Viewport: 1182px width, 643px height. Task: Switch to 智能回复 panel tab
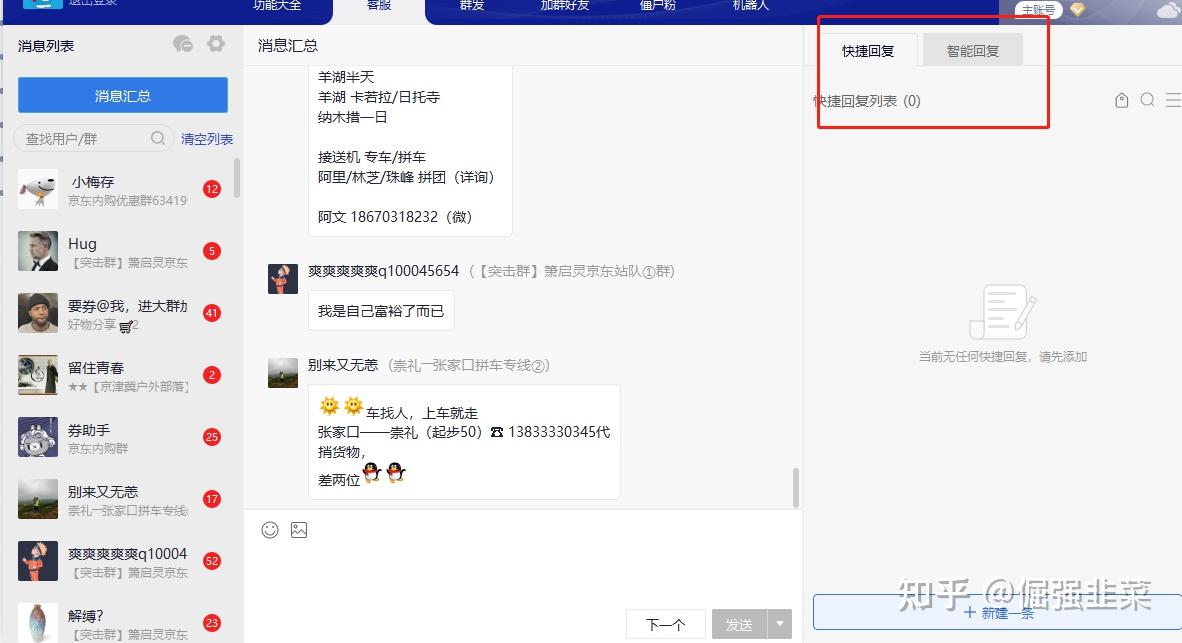[x=972, y=51]
